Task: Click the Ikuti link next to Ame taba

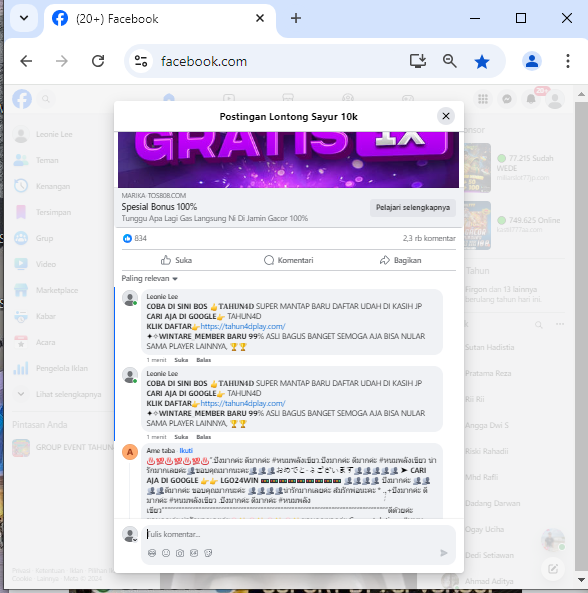Action: (186, 450)
